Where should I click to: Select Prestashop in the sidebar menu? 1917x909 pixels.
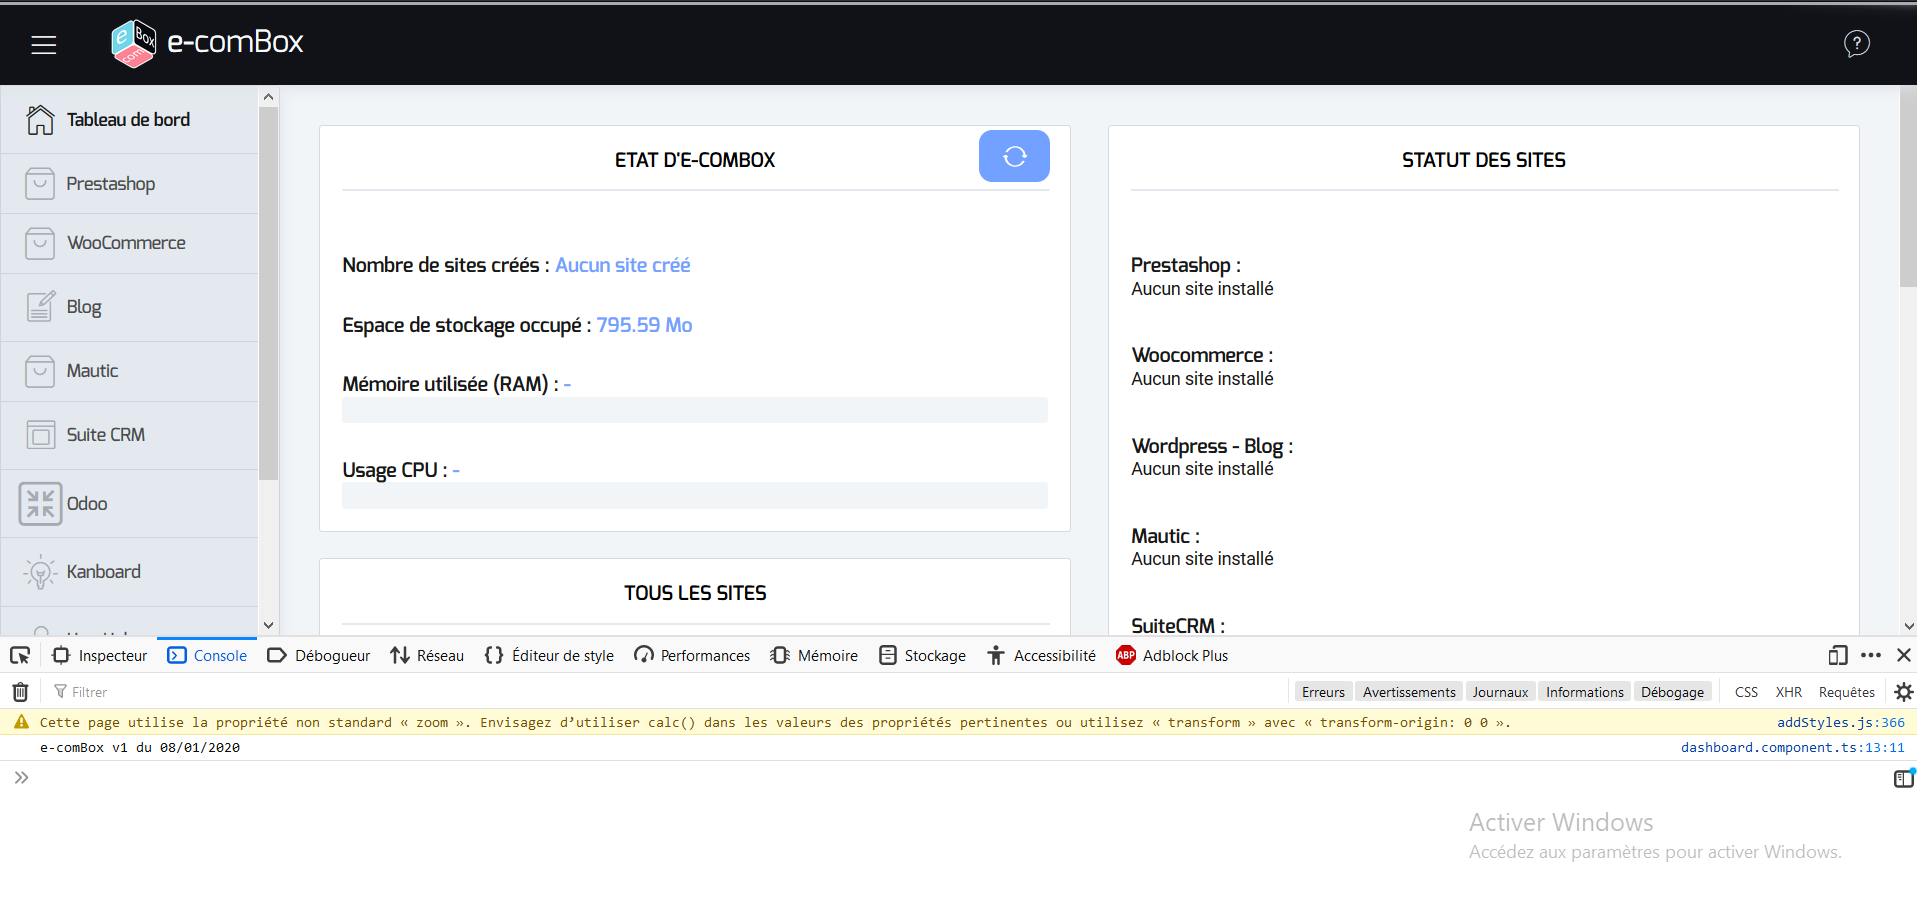click(110, 184)
